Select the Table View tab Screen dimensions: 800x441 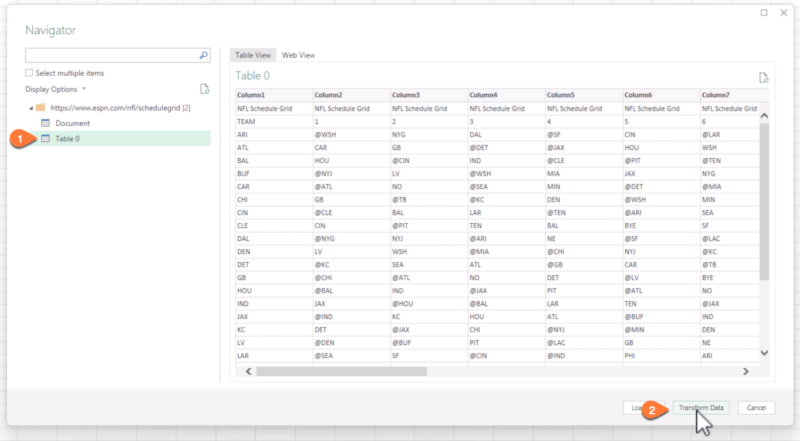click(x=252, y=55)
